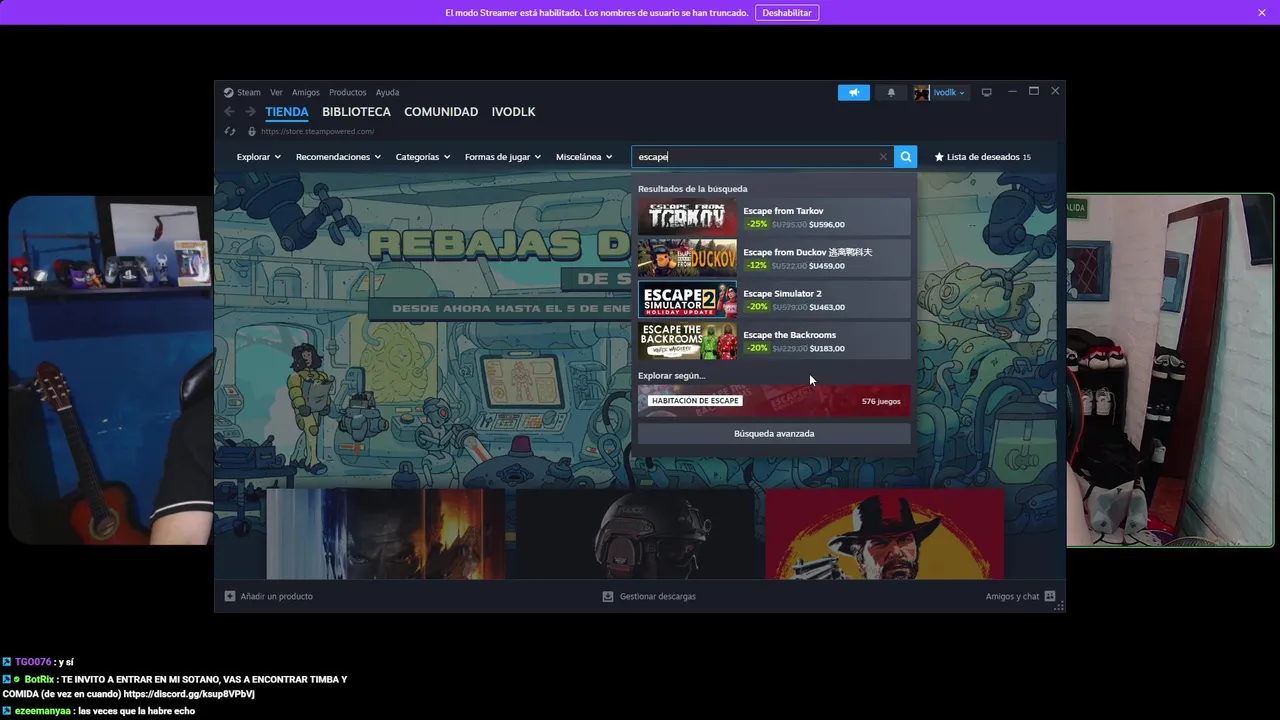Viewport: 1280px width, 720px height.
Task: Clear the search field with X icon
Action: click(883, 157)
